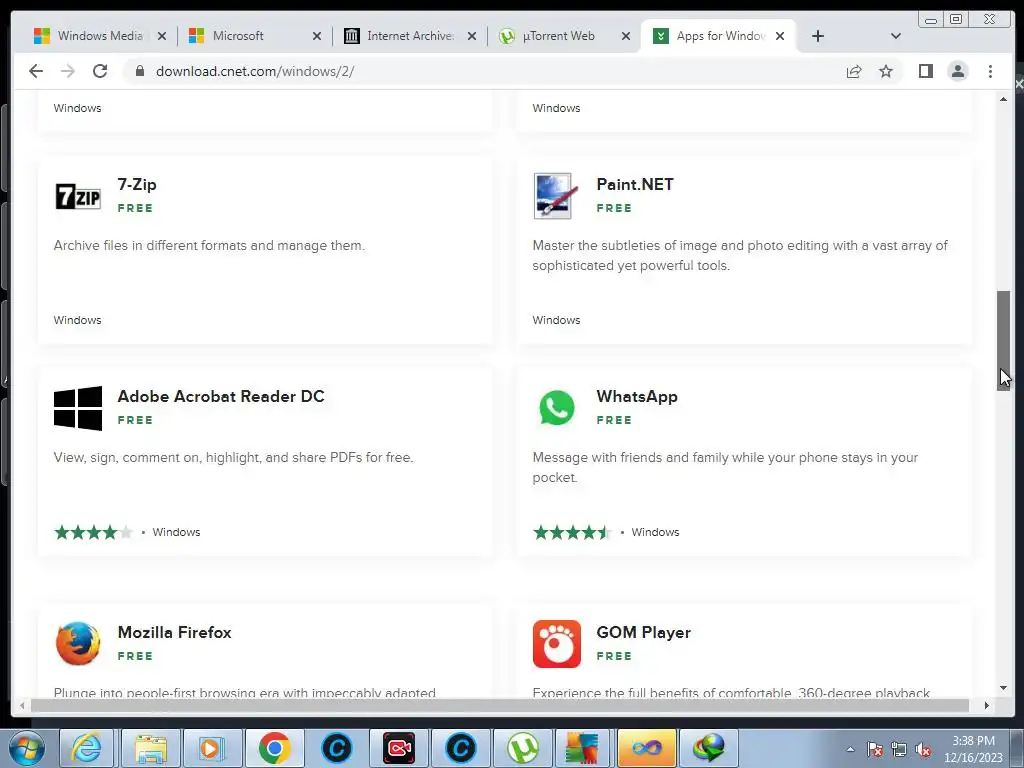Click the muted volume tray icon
1024x768 pixels.
coord(923,750)
